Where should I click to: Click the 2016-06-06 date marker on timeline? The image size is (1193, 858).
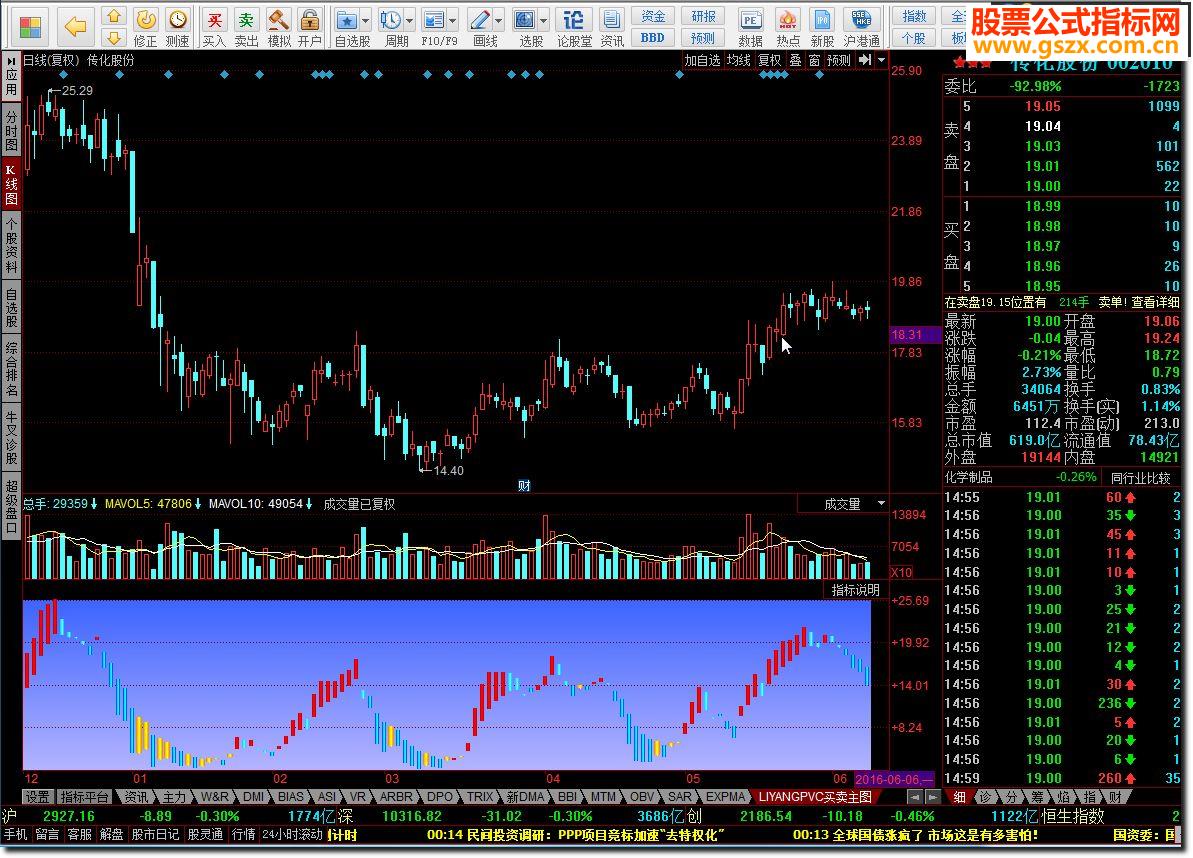click(895, 778)
